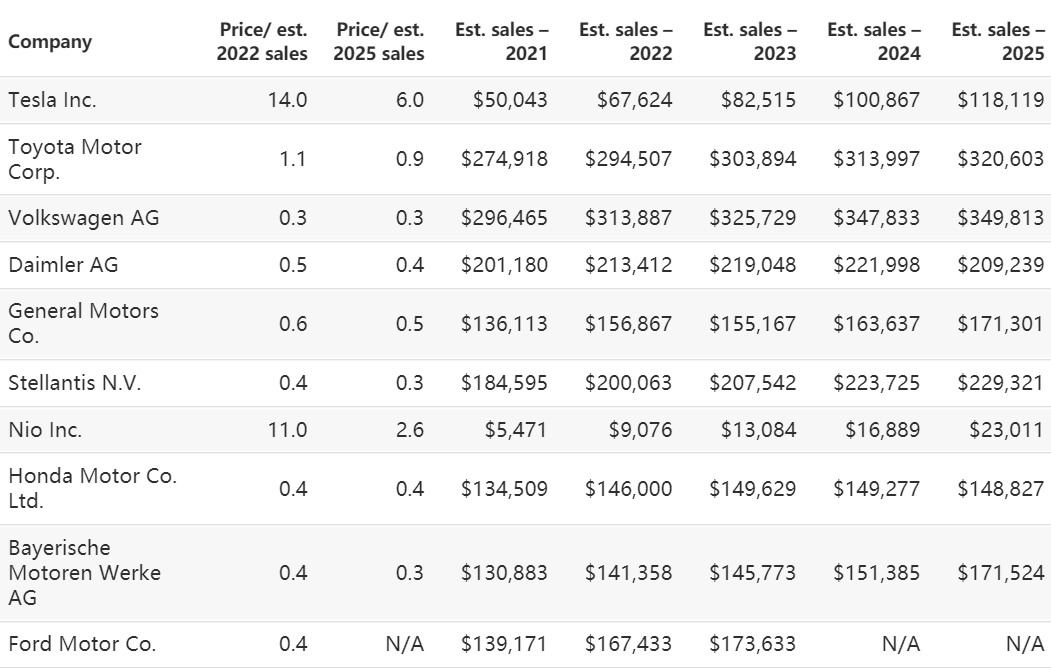Select the Bayerische Motoren Werke AG cell

tap(84, 573)
